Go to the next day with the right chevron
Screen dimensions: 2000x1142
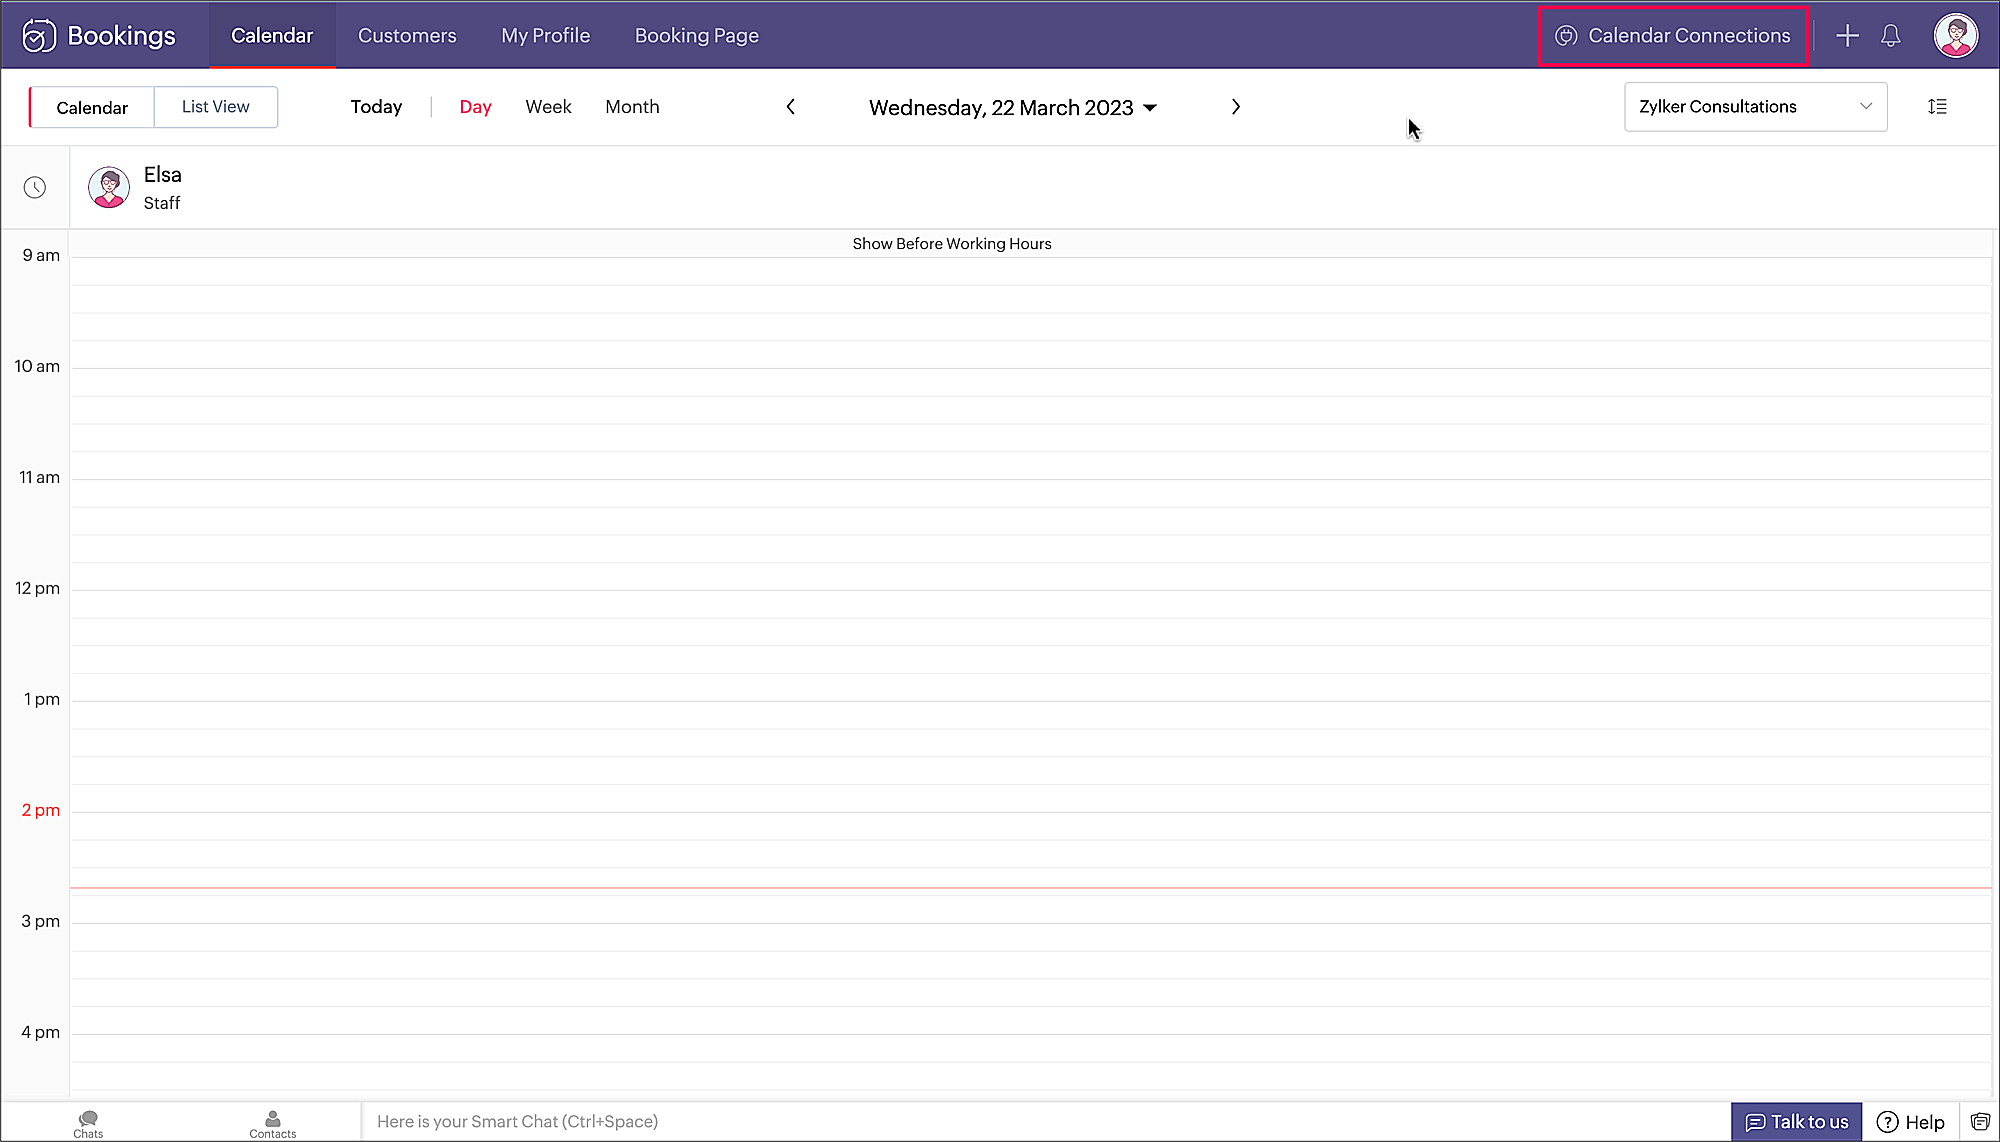1236,107
